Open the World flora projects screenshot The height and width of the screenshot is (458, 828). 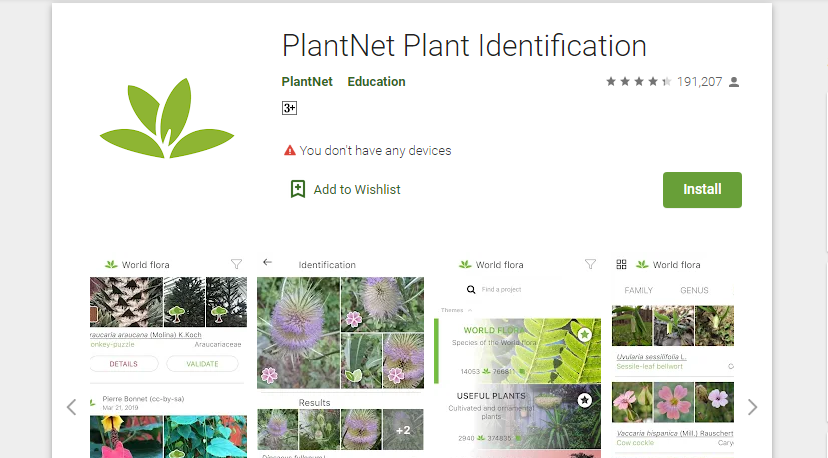[518, 357]
